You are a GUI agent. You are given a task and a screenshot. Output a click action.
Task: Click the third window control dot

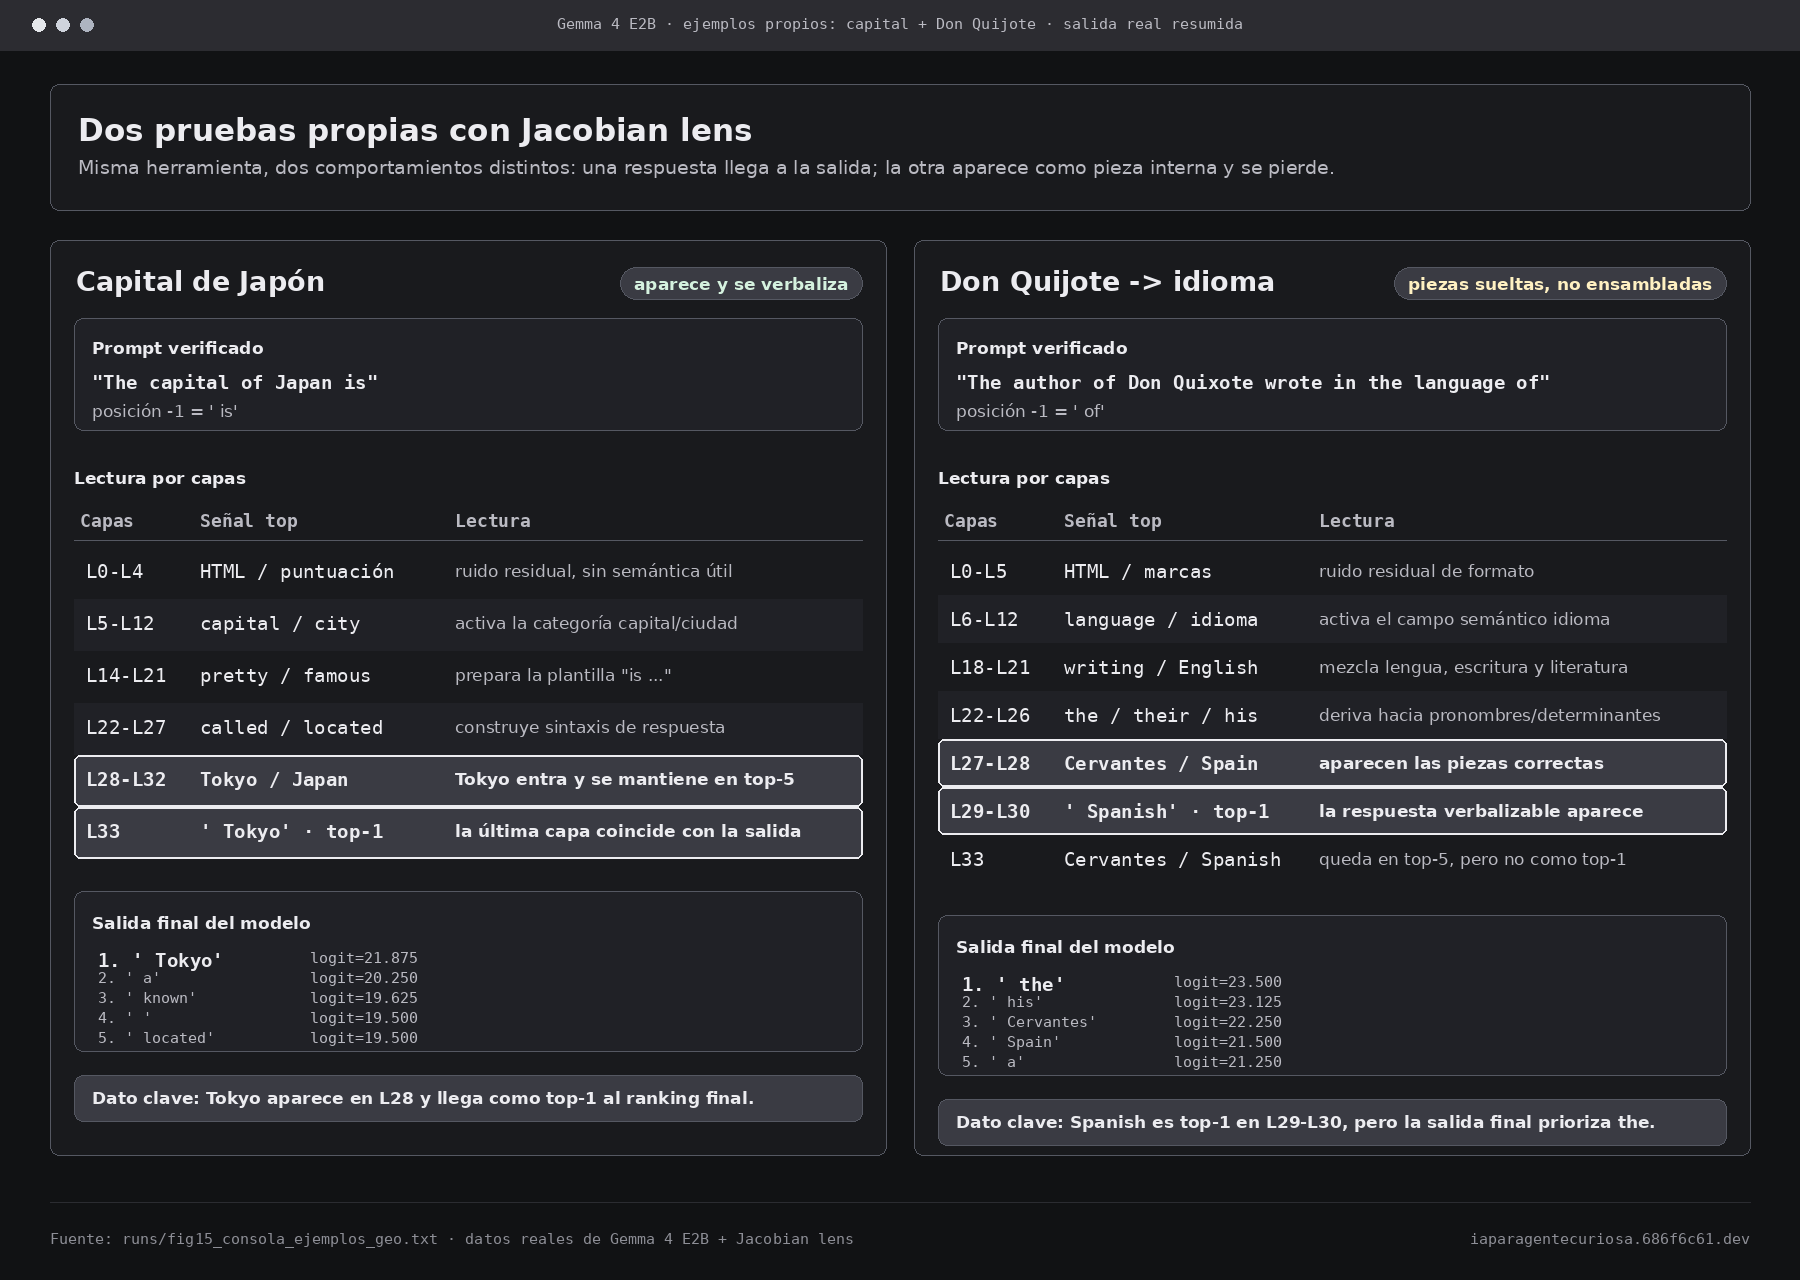tap(87, 25)
